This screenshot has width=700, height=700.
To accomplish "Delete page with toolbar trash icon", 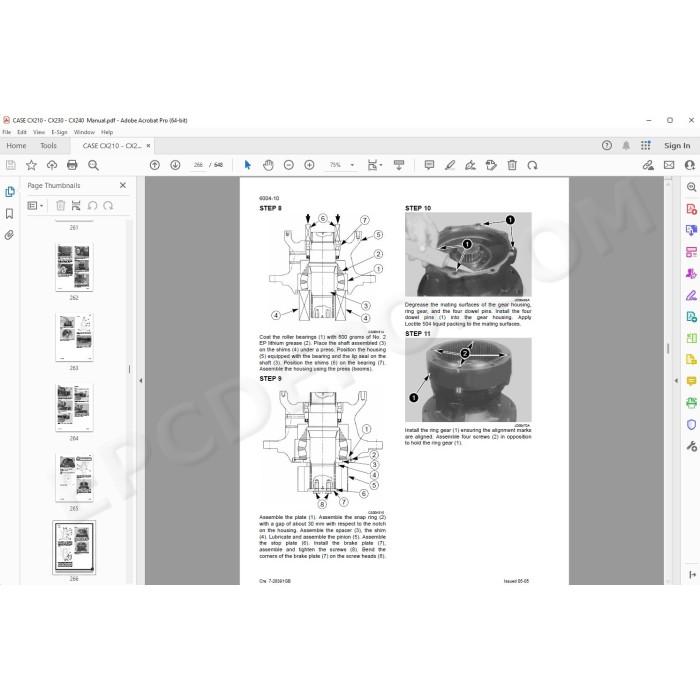I will click(x=512, y=165).
